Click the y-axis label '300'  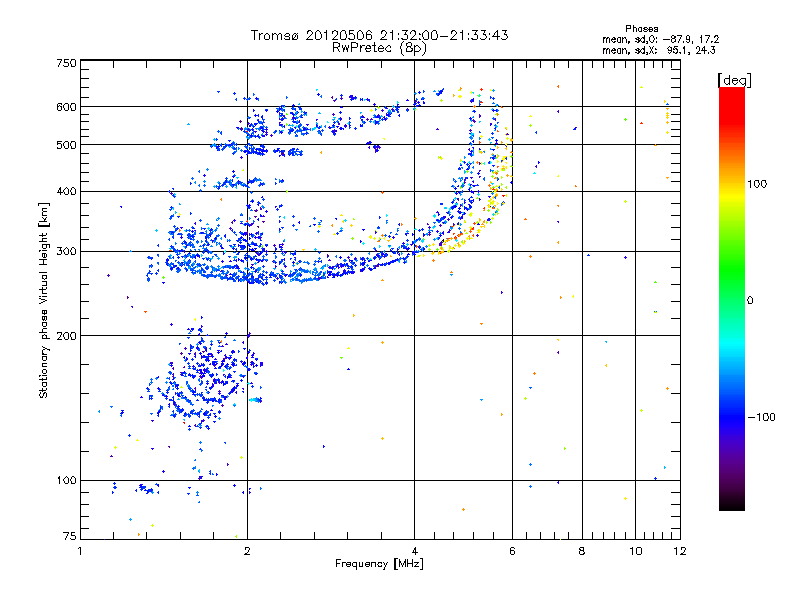(66, 252)
